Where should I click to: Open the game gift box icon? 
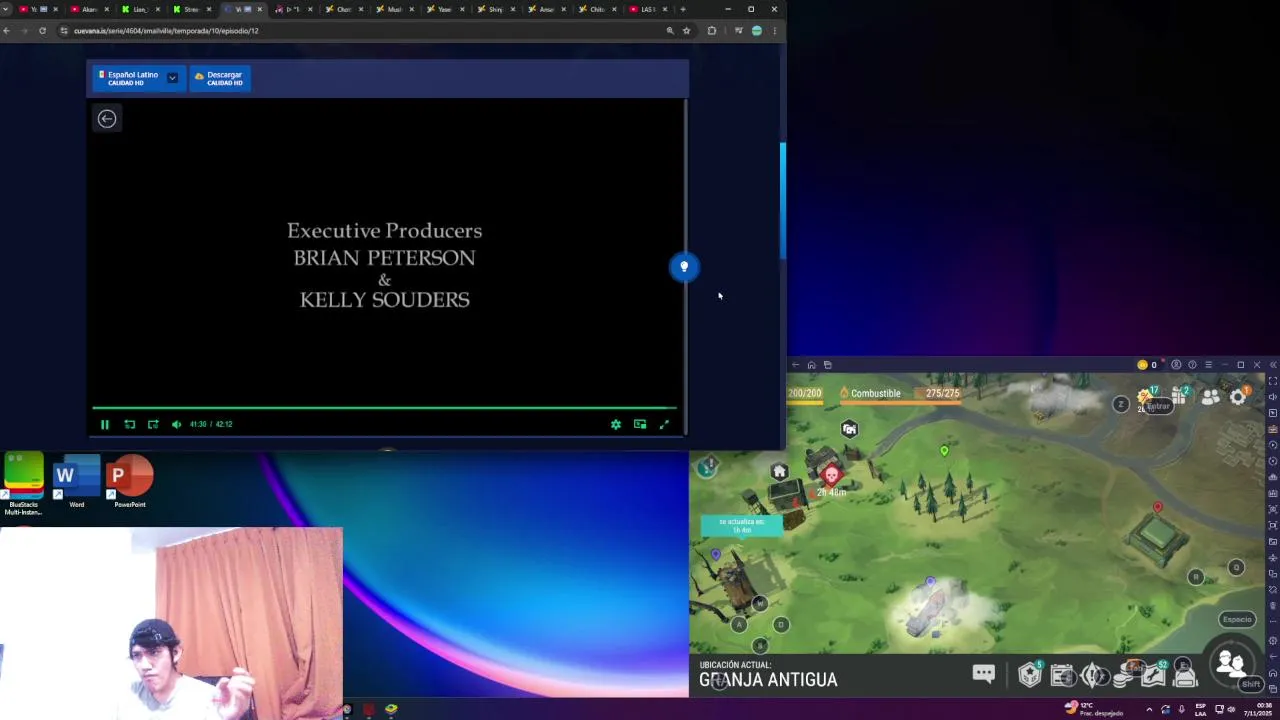click(x=1180, y=396)
